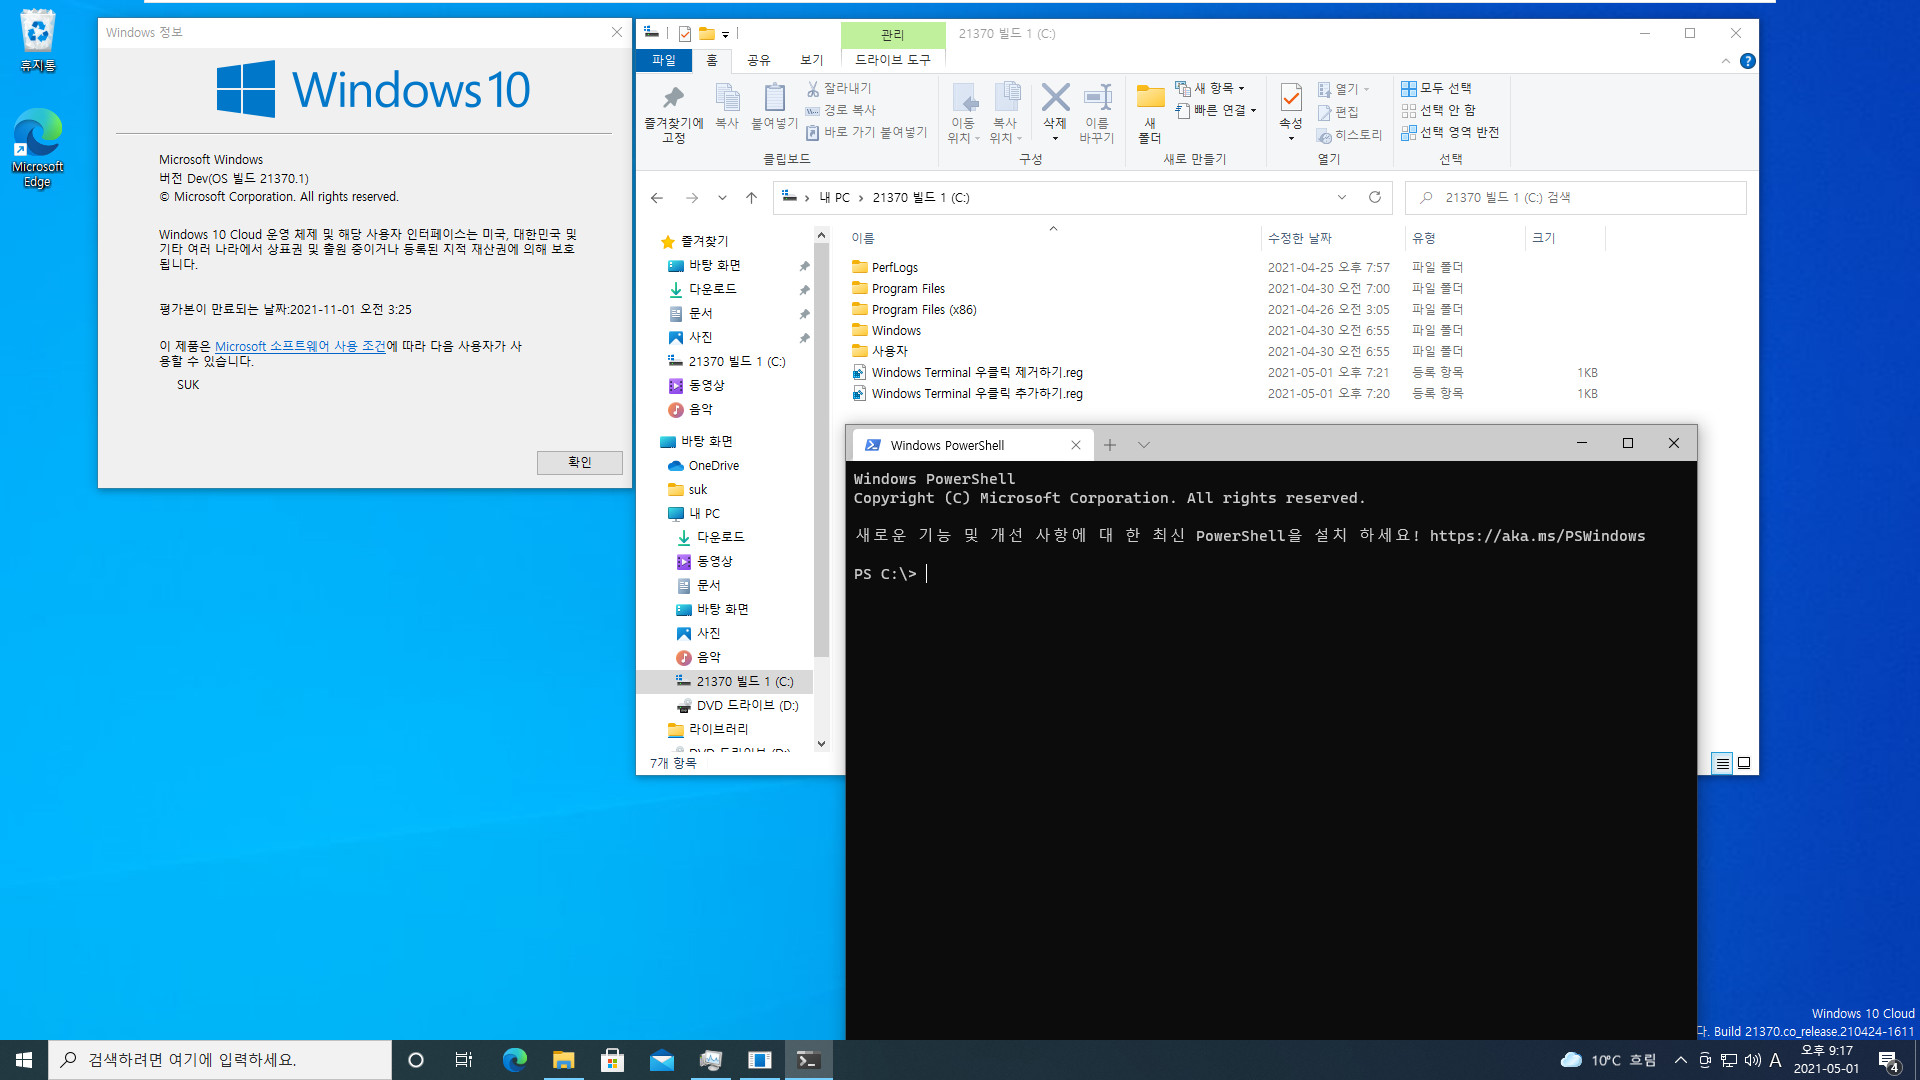Open the File (파일) ribbon tab

(664, 60)
